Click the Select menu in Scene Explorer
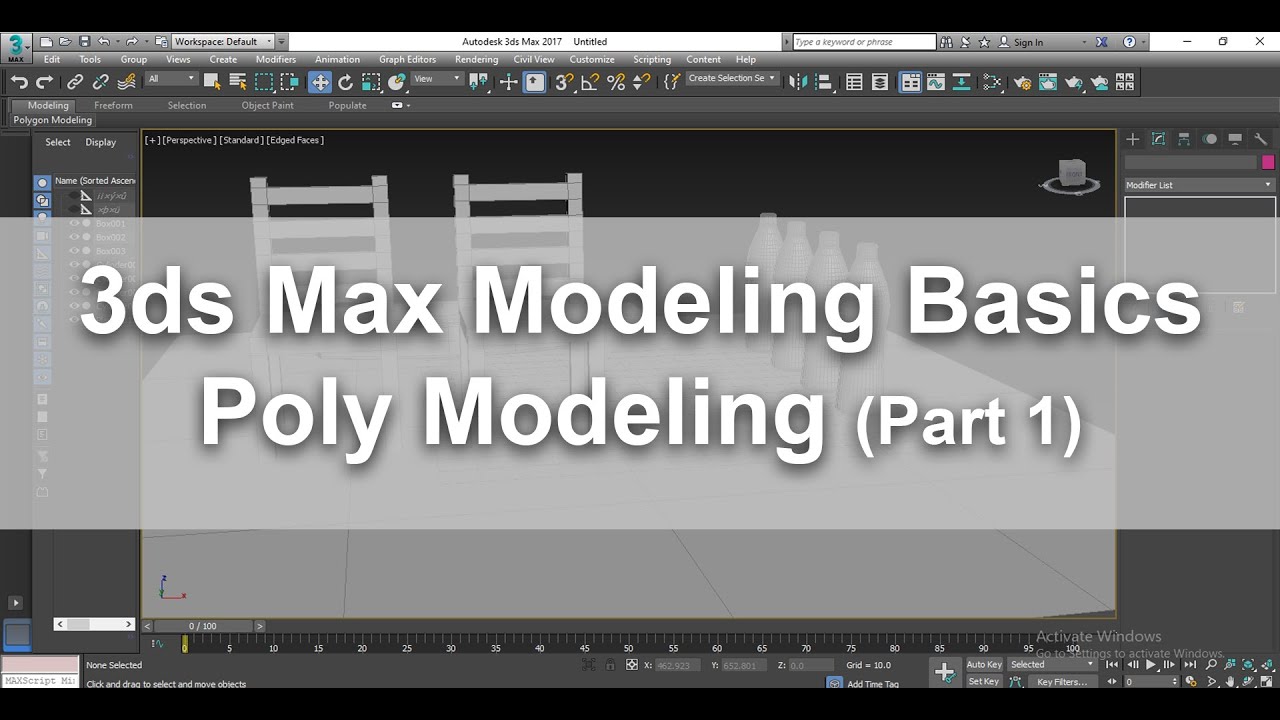This screenshot has height=720, width=1280. pos(58,142)
